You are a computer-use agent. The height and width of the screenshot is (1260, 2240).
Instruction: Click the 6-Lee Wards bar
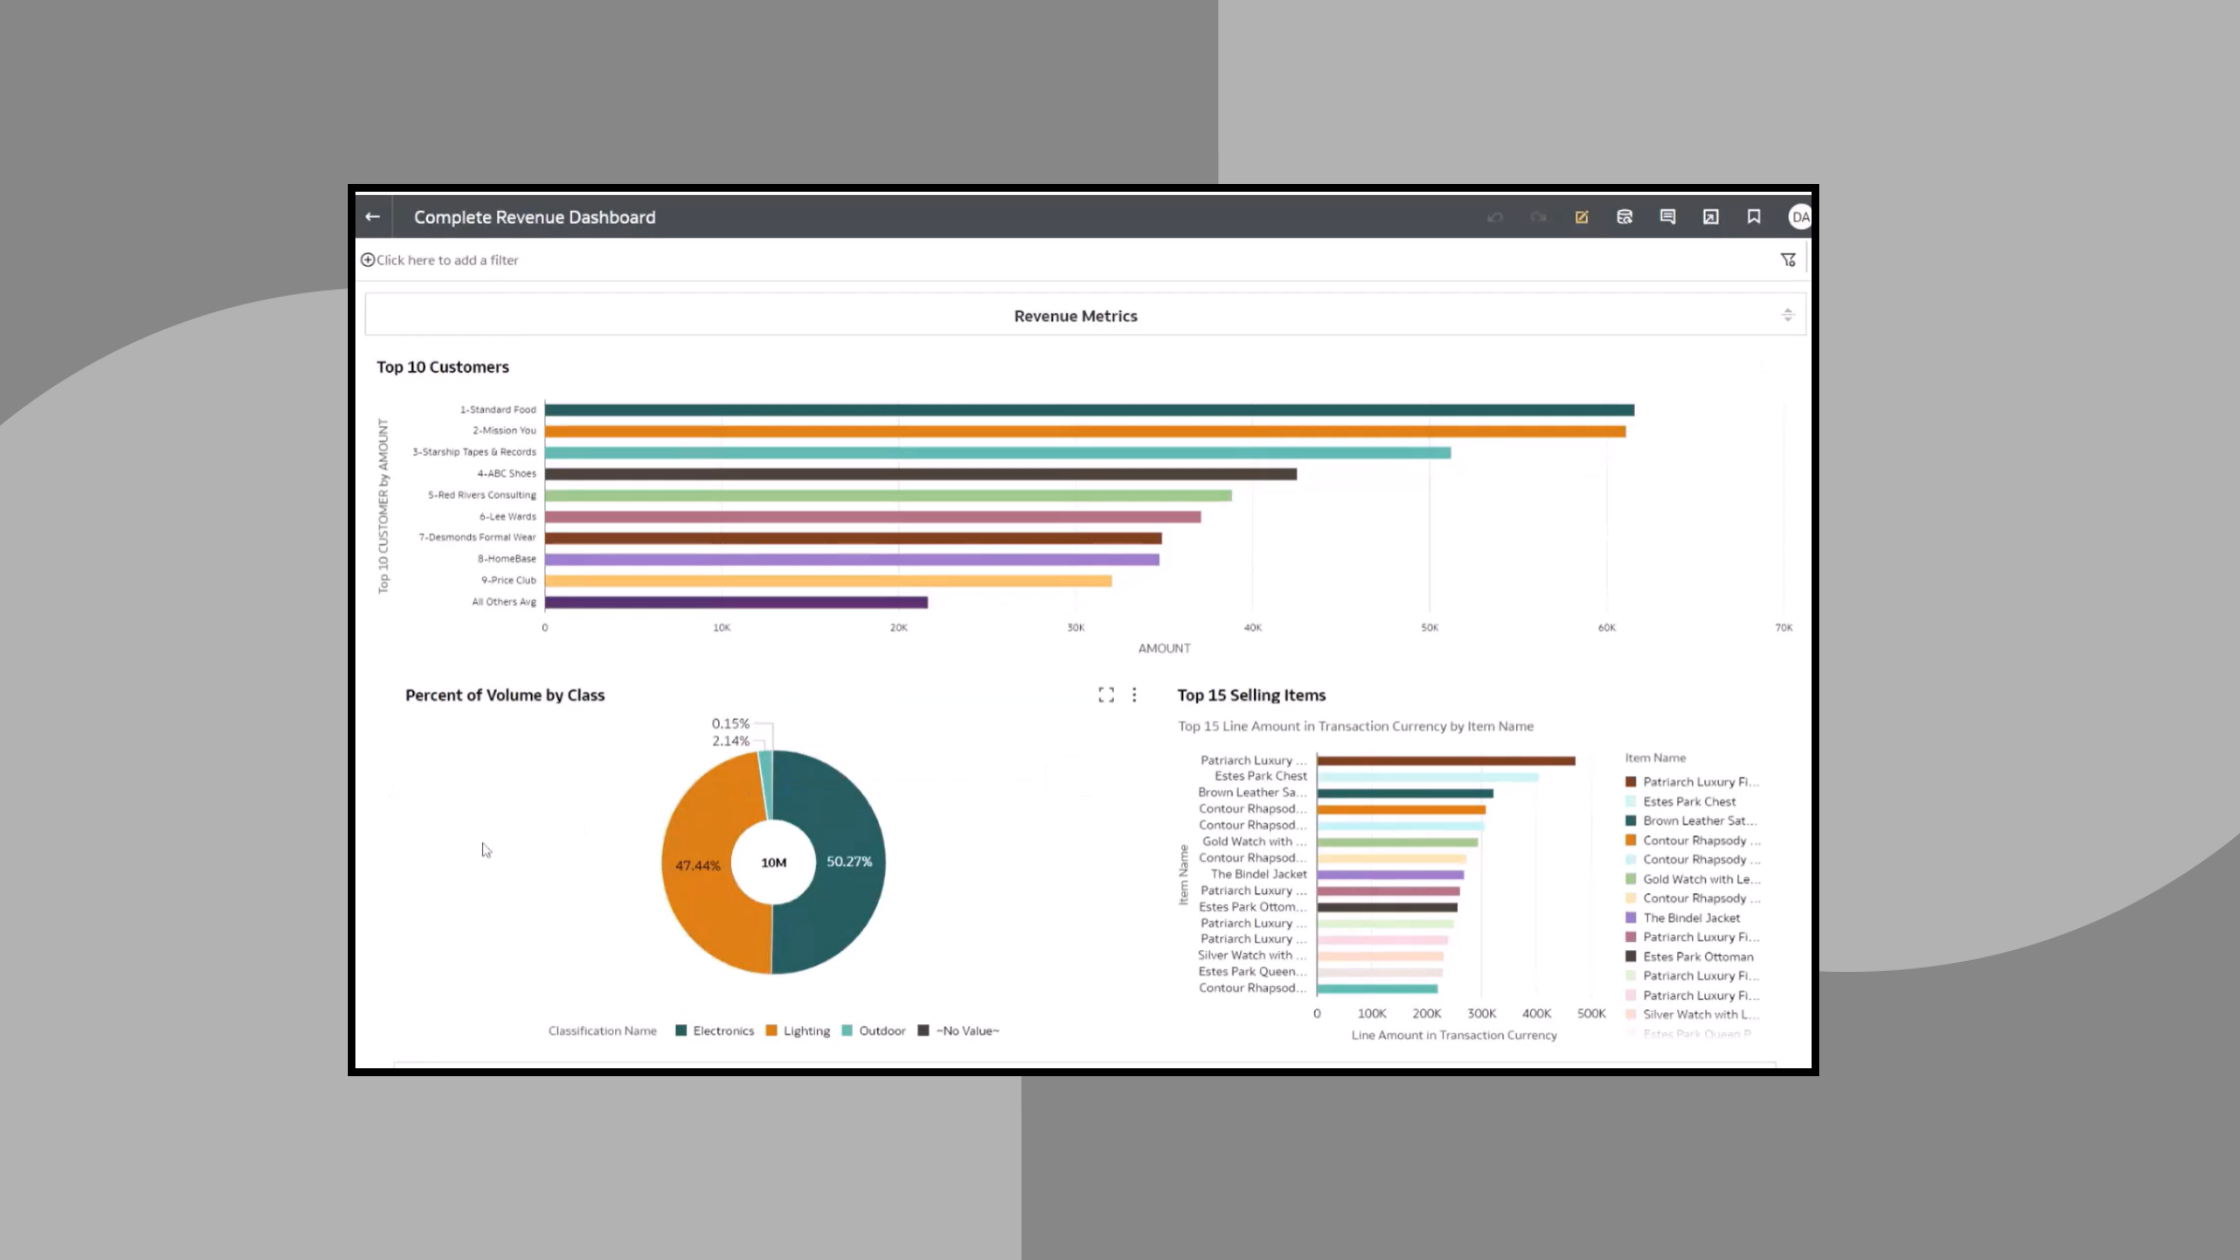[873, 517]
